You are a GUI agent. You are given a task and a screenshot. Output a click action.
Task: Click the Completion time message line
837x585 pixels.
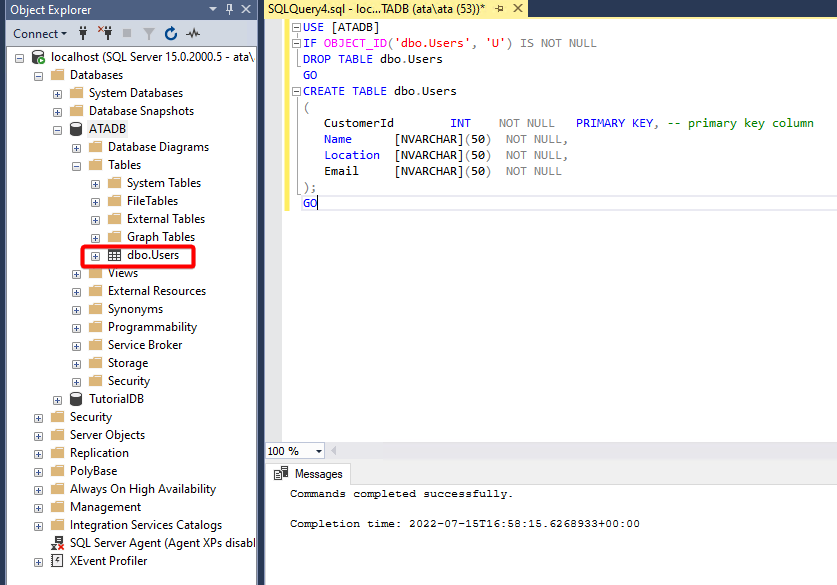tap(464, 524)
